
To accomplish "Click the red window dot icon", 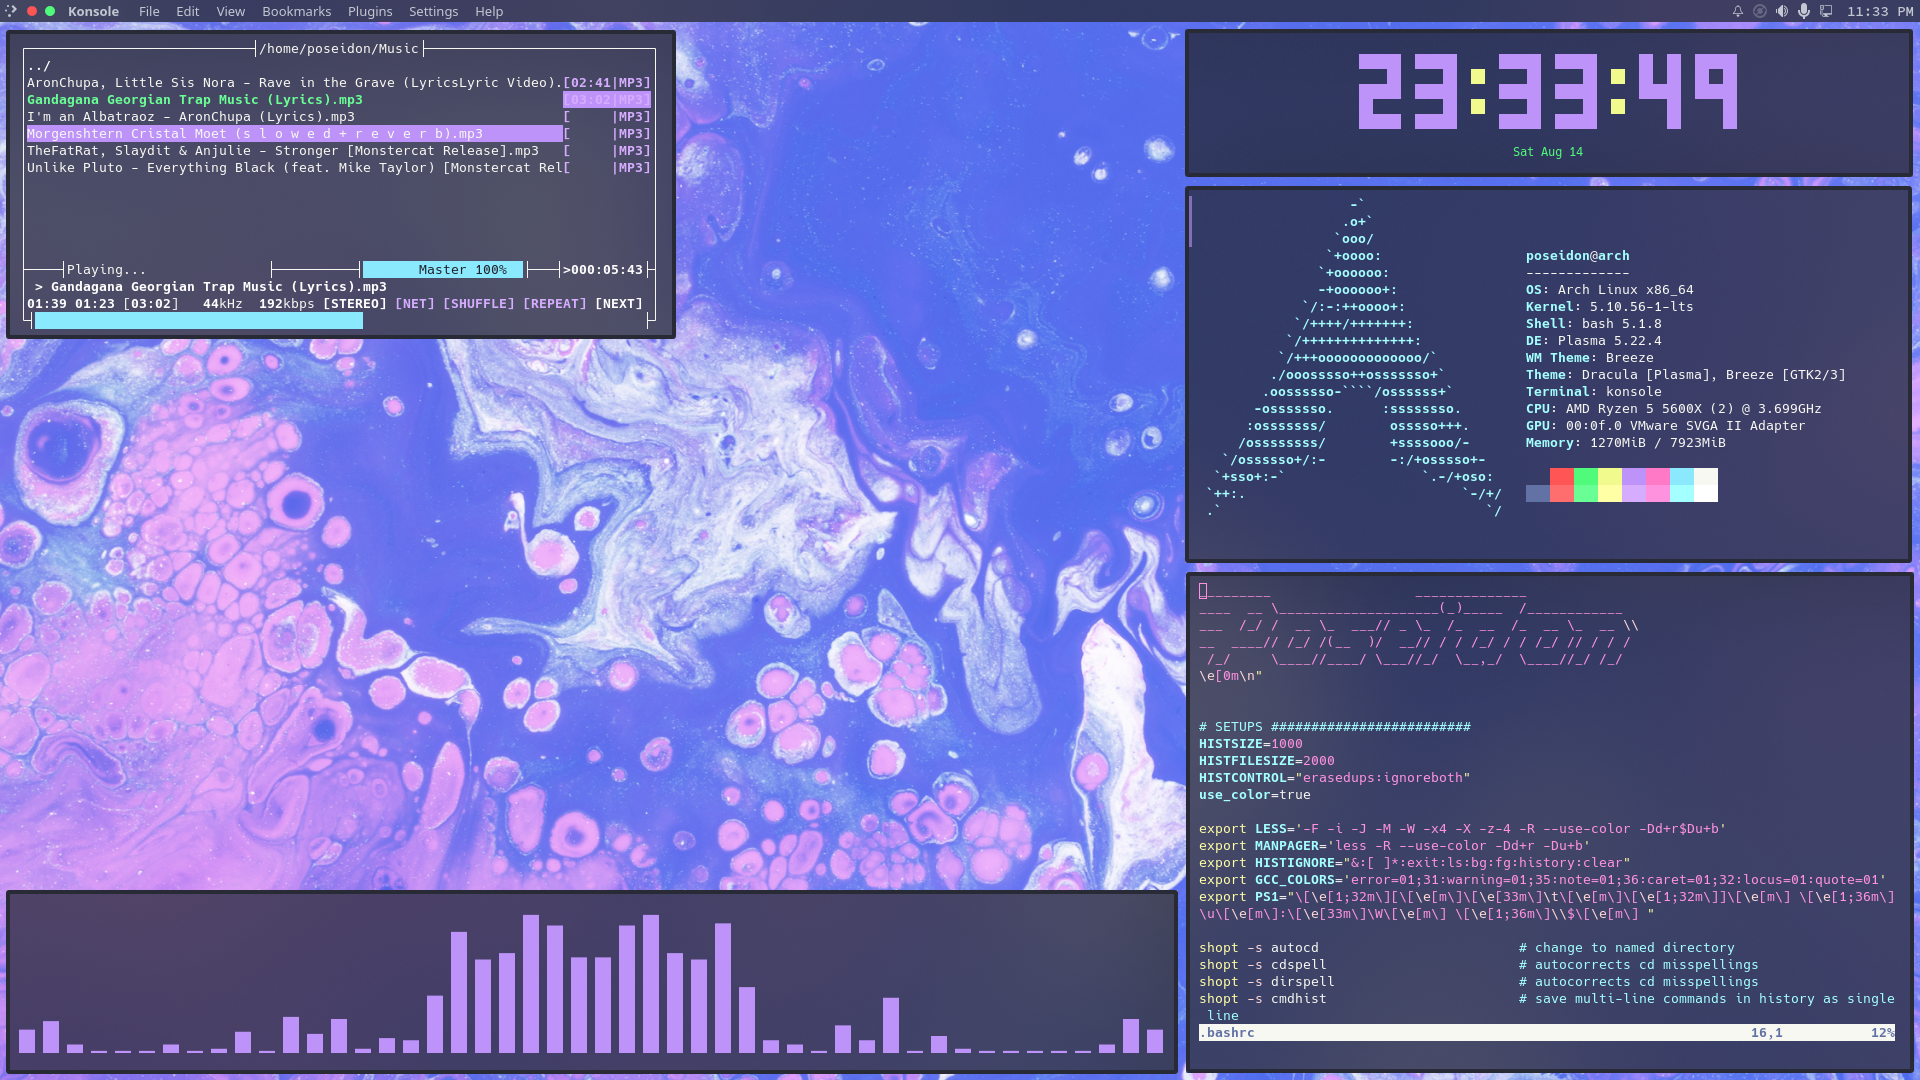I will (32, 11).
